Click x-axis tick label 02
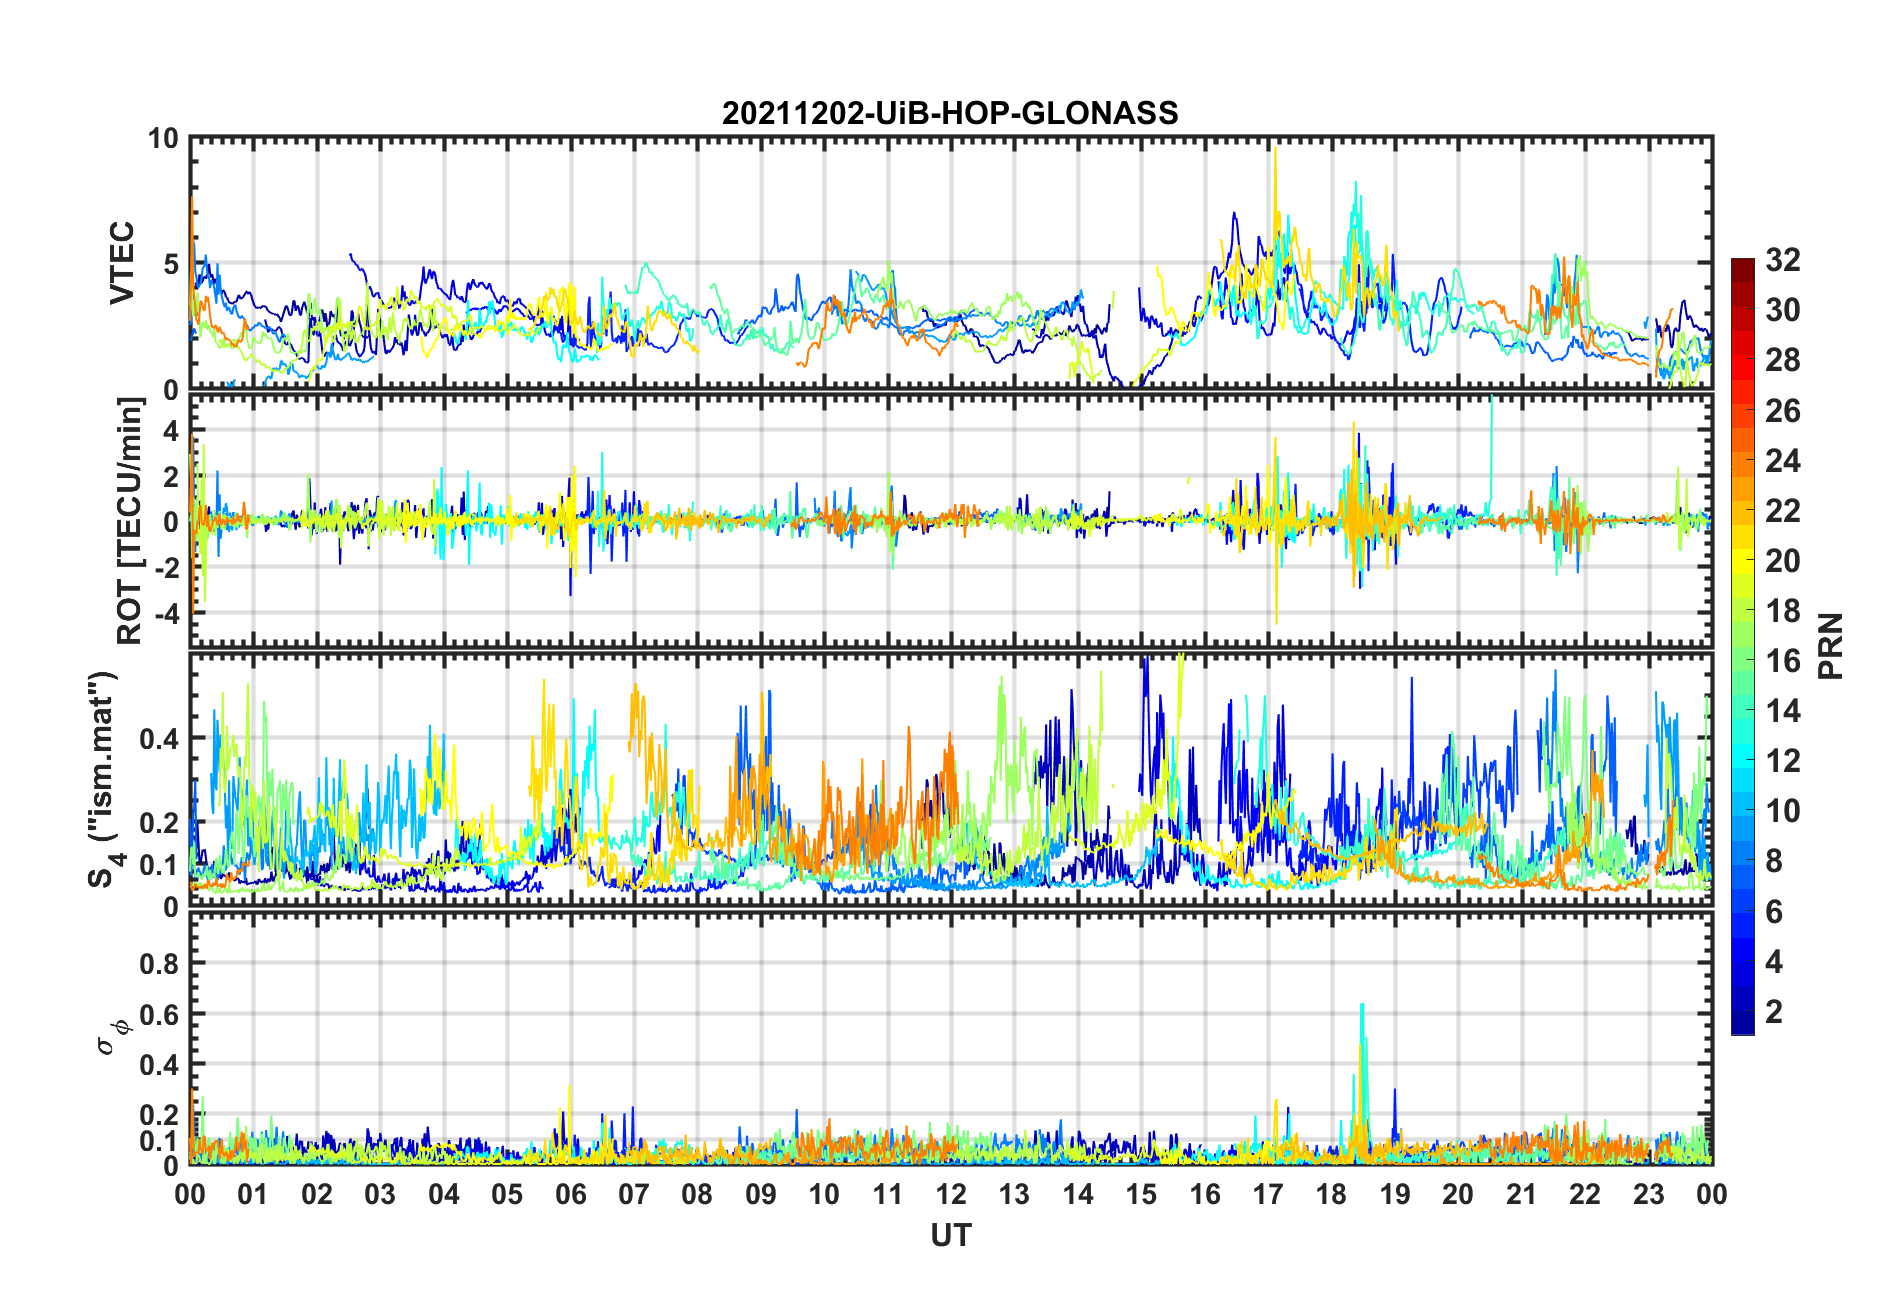1902x1292 pixels. (317, 1194)
